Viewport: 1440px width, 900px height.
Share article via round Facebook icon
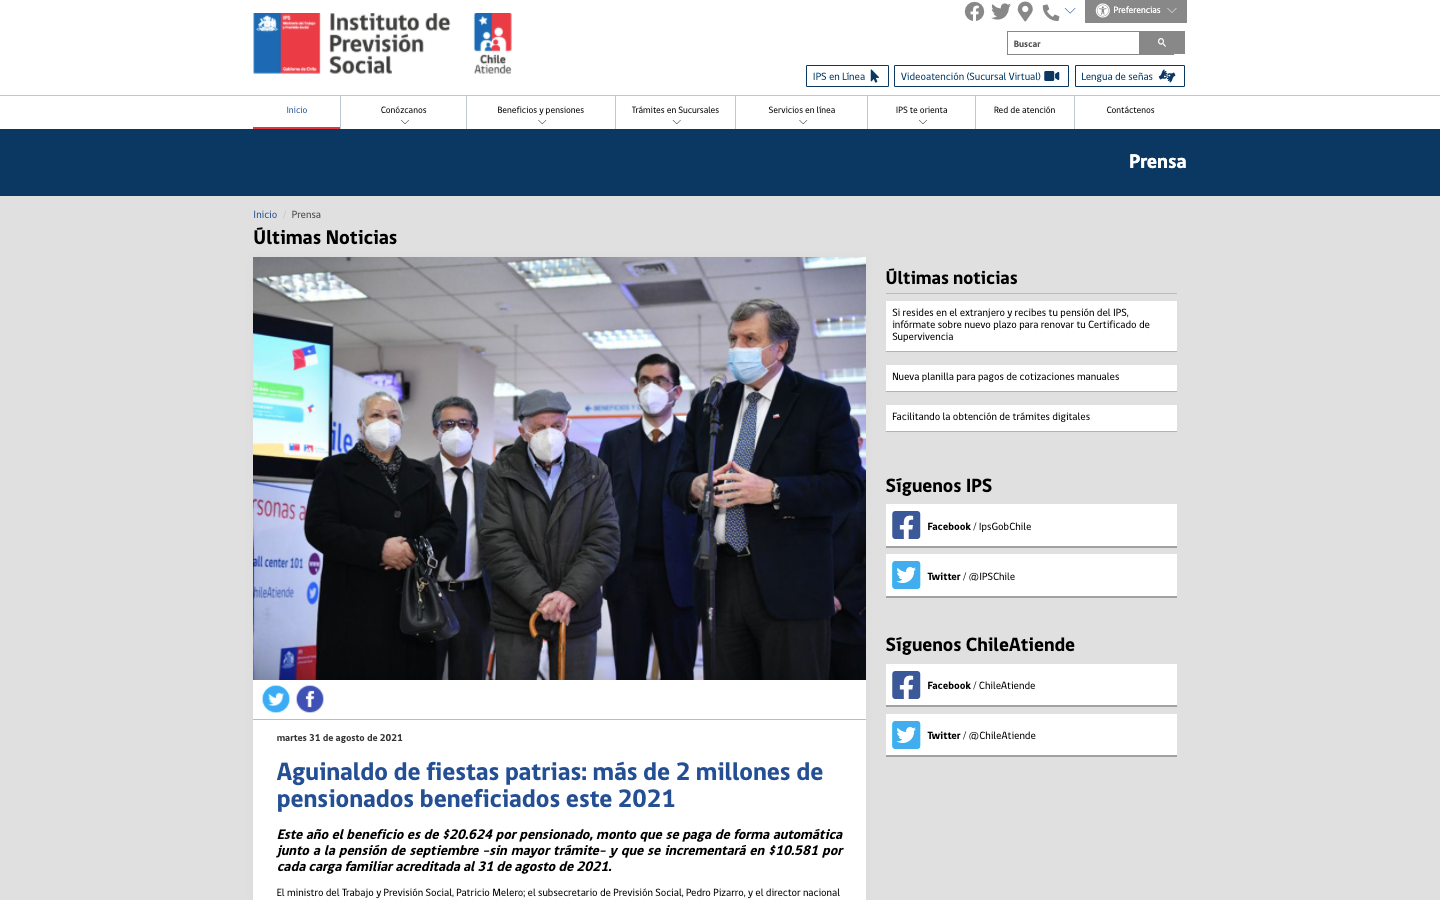tap(310, 699)
